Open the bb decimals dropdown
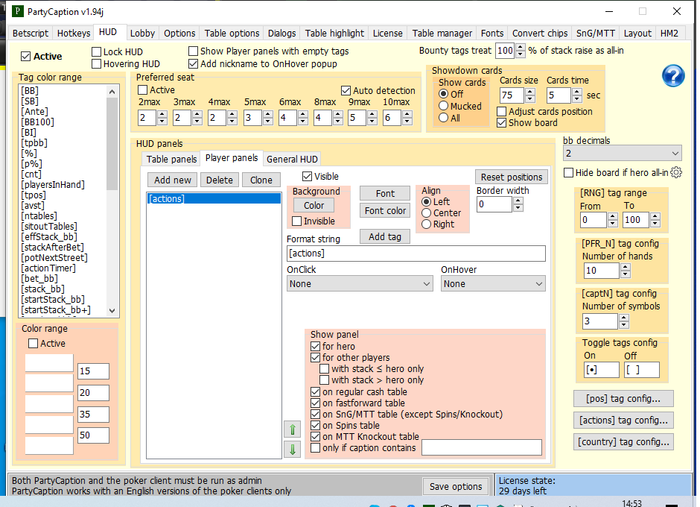Screen dimensions: 700x507 (x=621, y=153)
